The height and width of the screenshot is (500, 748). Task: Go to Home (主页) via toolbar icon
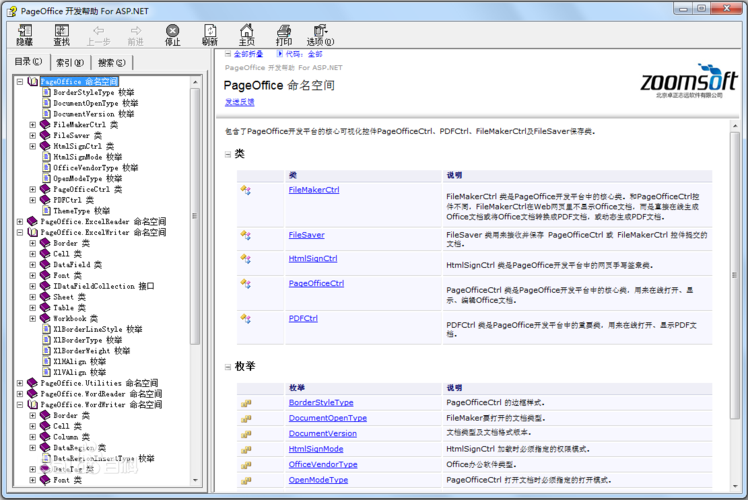click(247, 35)
